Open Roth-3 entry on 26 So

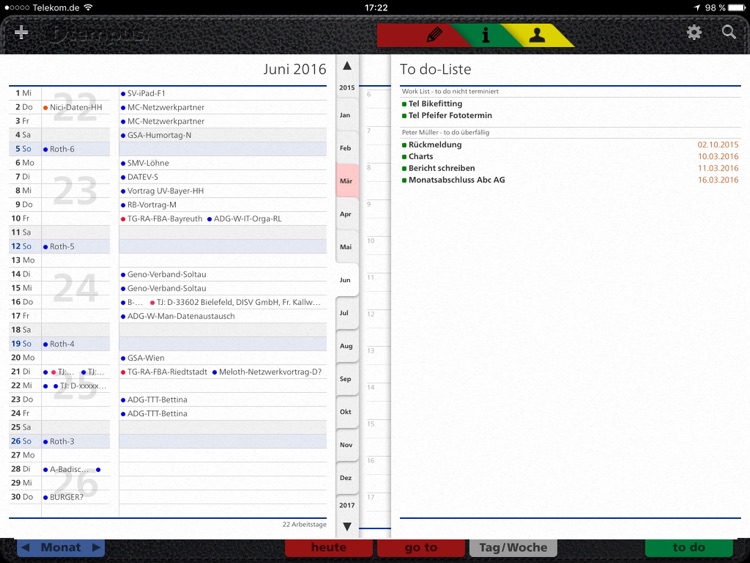(59, 442)
